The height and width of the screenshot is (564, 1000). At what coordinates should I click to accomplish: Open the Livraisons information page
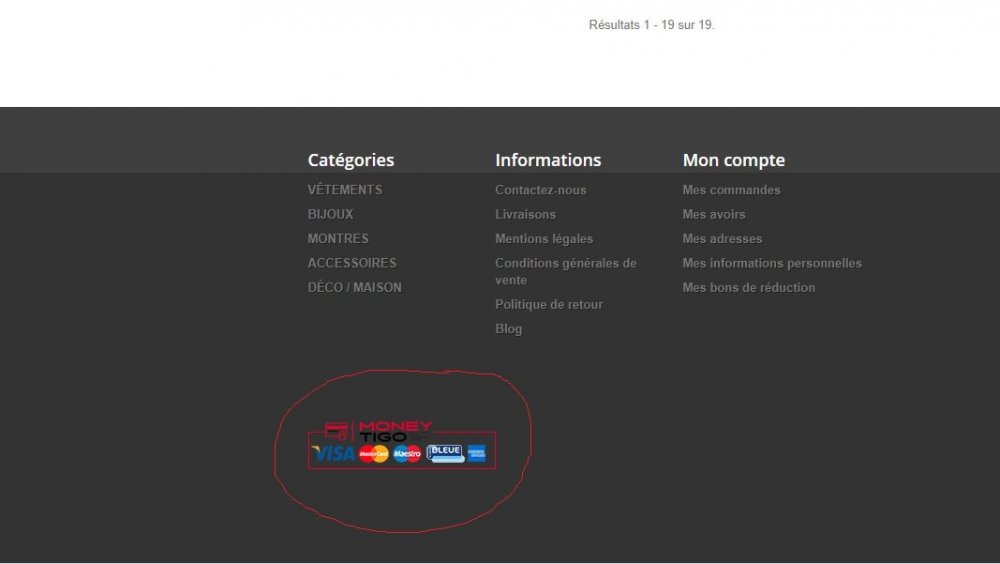(526, 214)
